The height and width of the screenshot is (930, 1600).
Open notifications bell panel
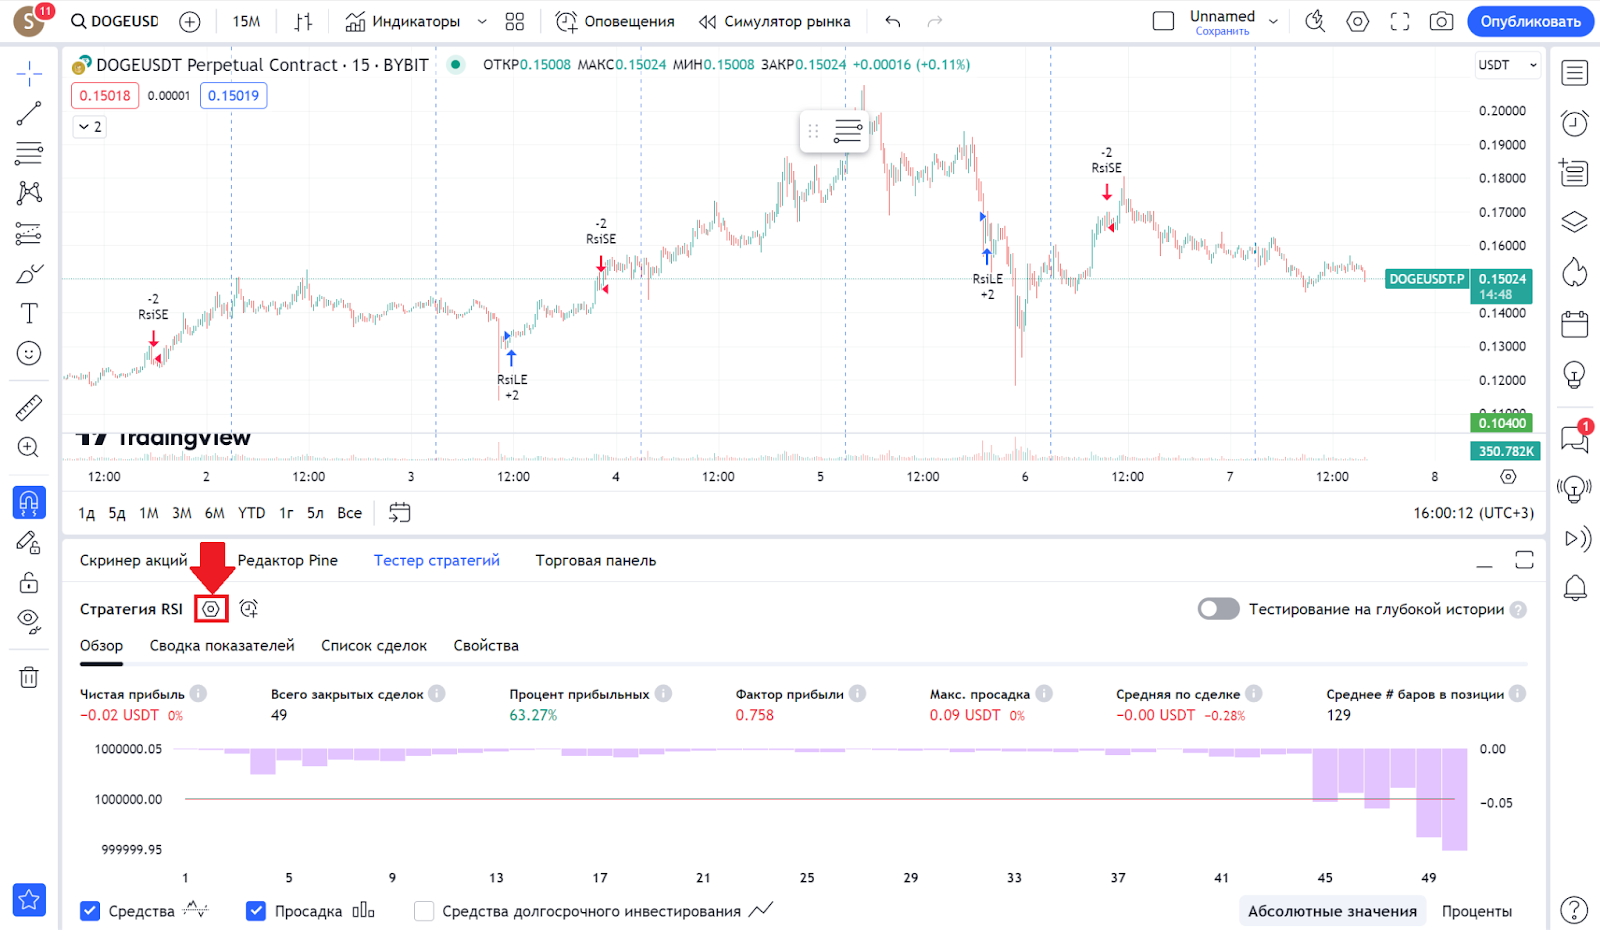(x=1575, y=587)
